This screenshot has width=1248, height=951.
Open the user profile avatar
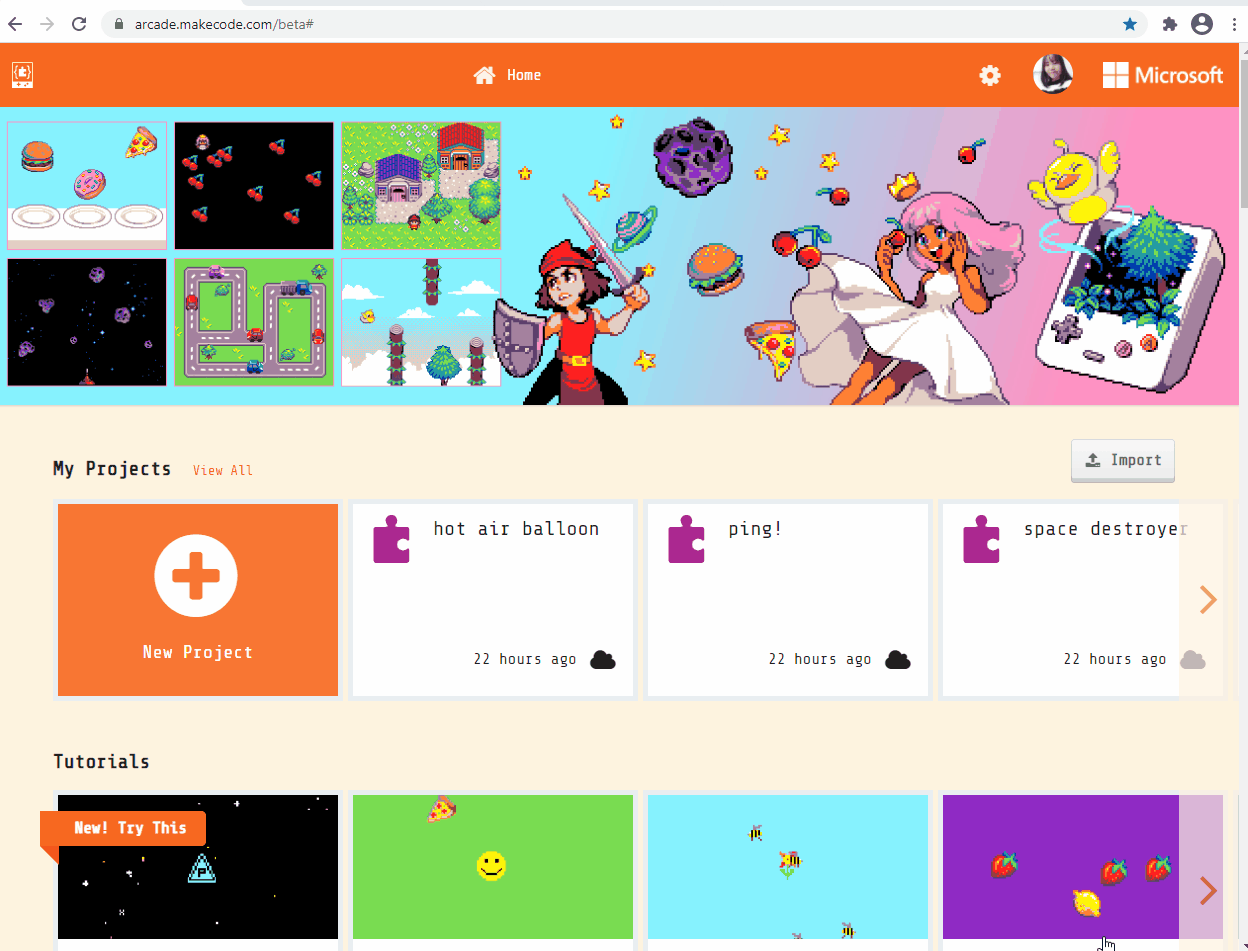[x=1053, y=75]
